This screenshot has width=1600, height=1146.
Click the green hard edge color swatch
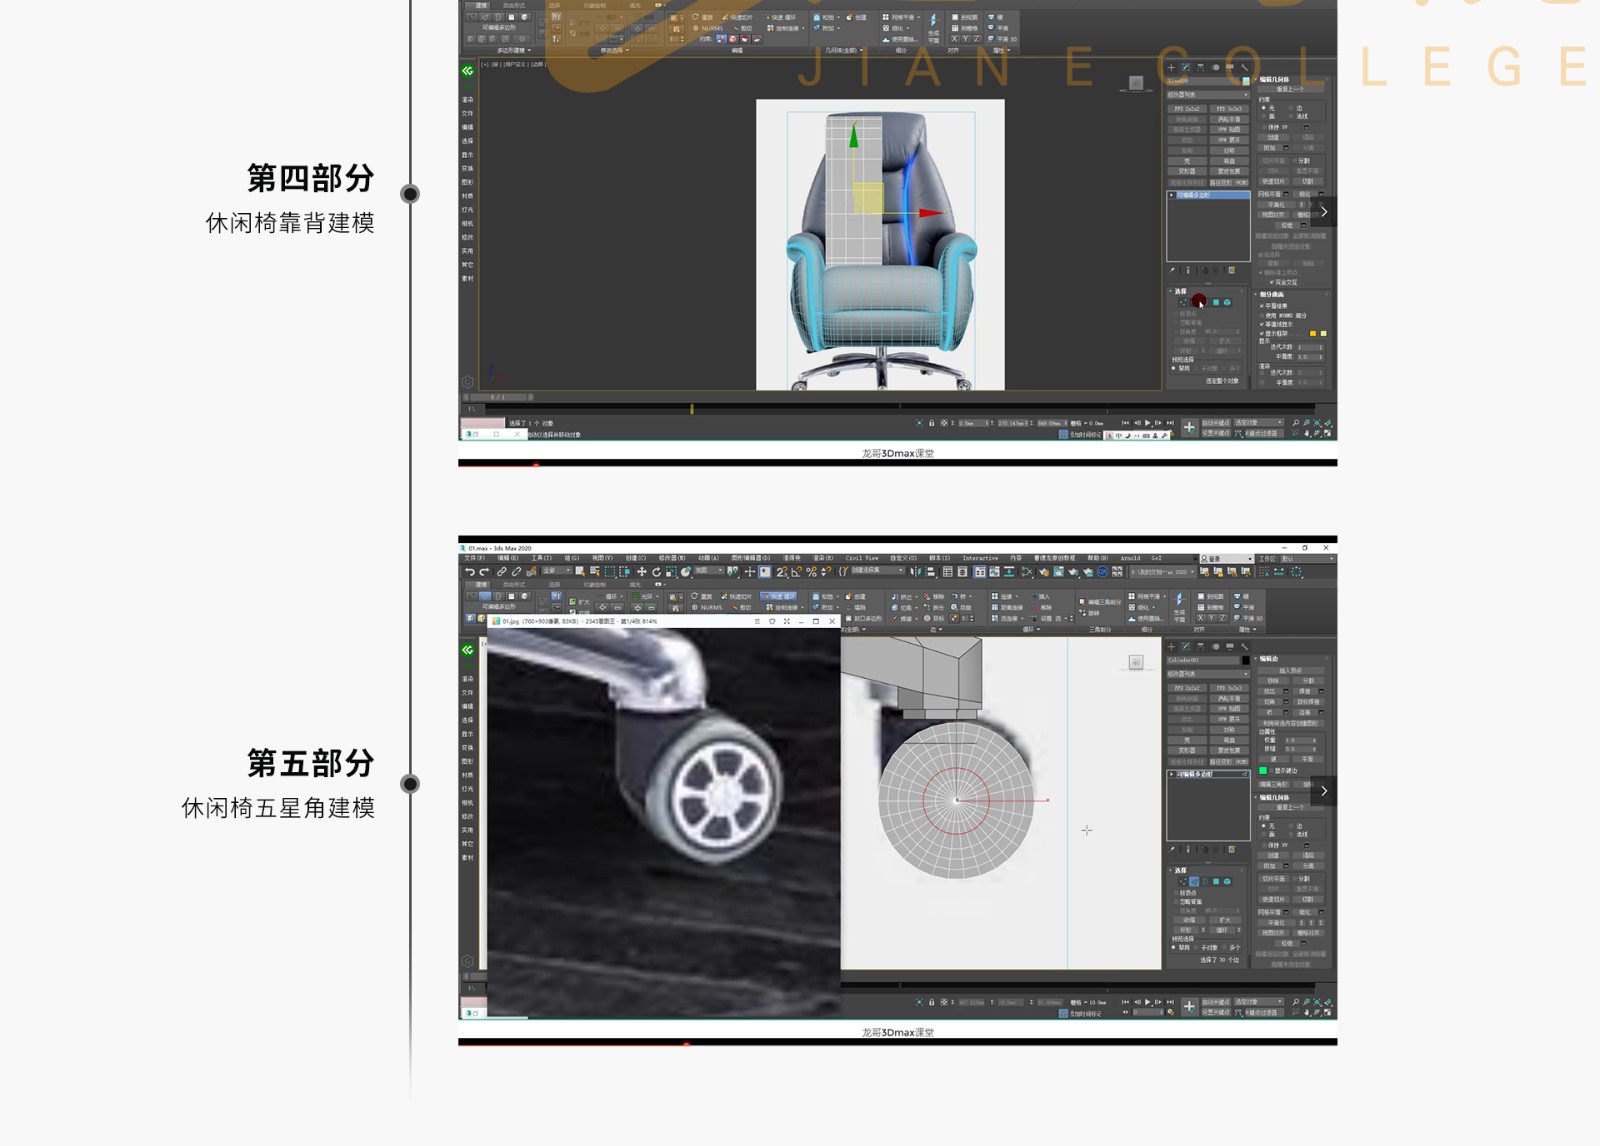point(1263,771)
